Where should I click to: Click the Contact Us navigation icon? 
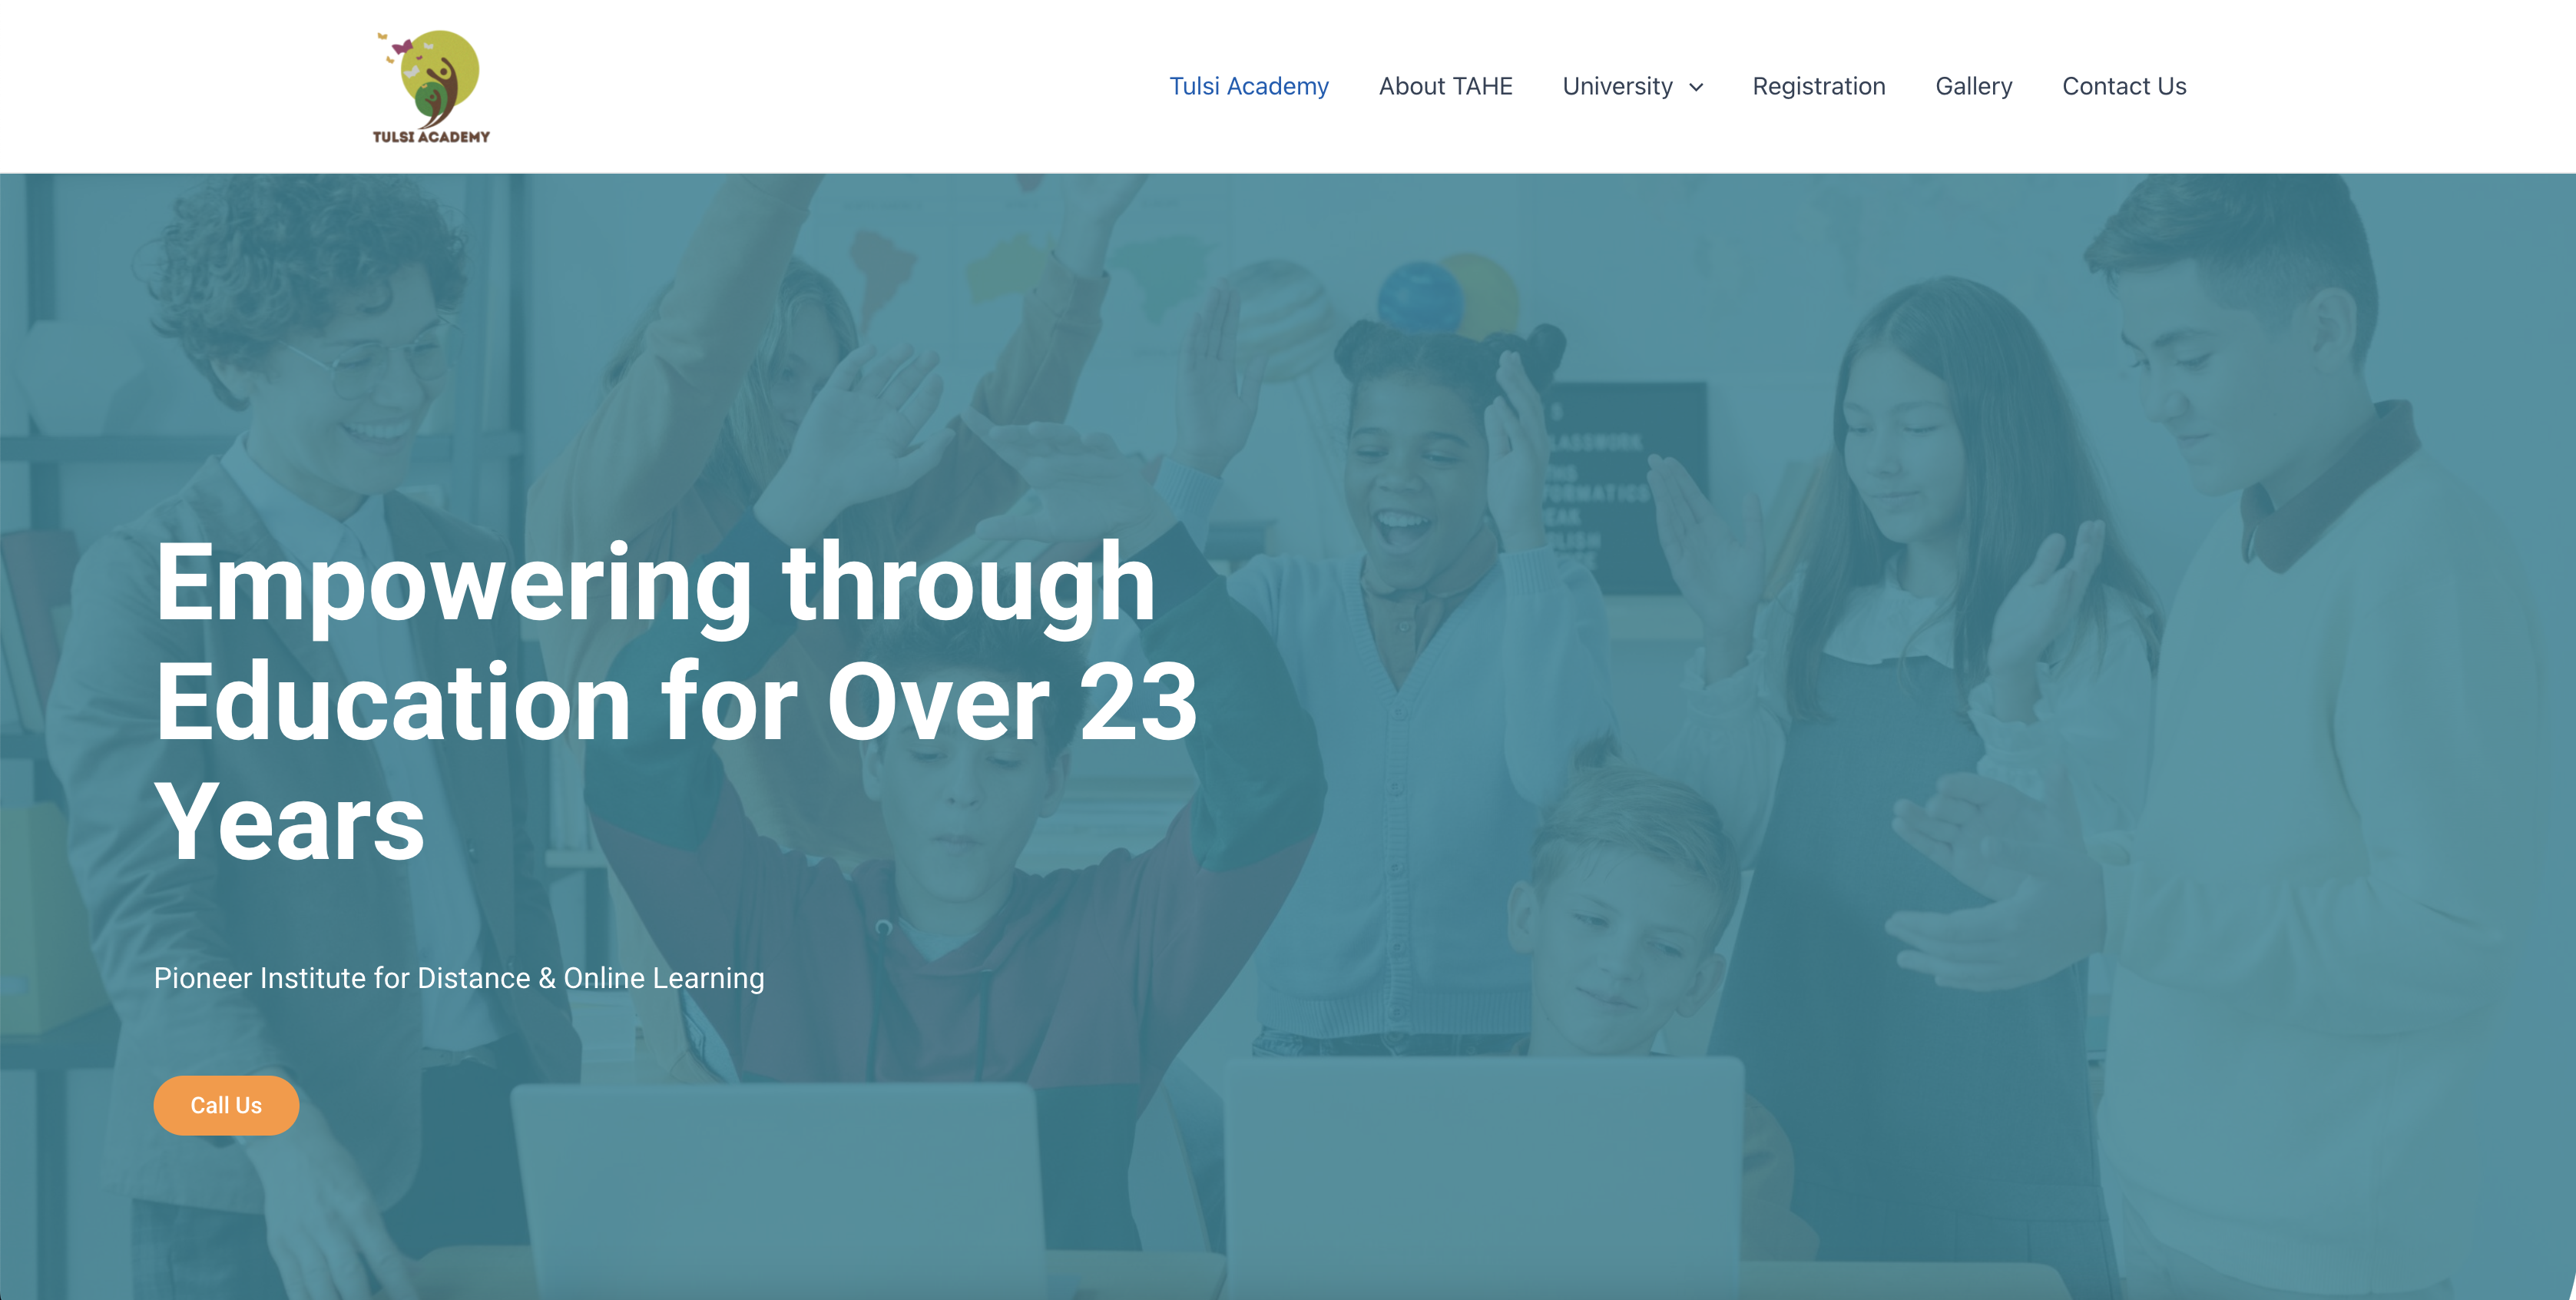tap(2125, 86)
